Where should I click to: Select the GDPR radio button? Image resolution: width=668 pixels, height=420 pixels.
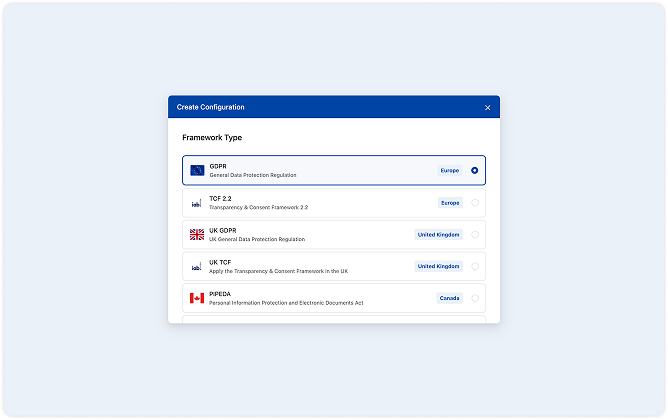click(x=474, y=170)
